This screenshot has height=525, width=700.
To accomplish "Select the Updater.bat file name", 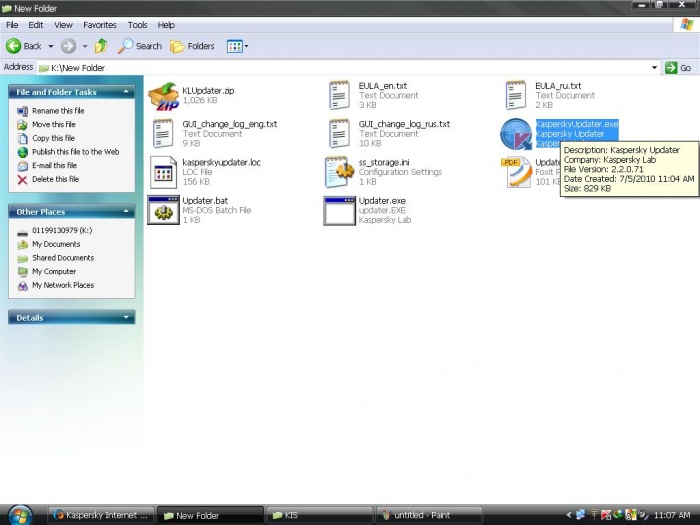I will pos(205,201).
